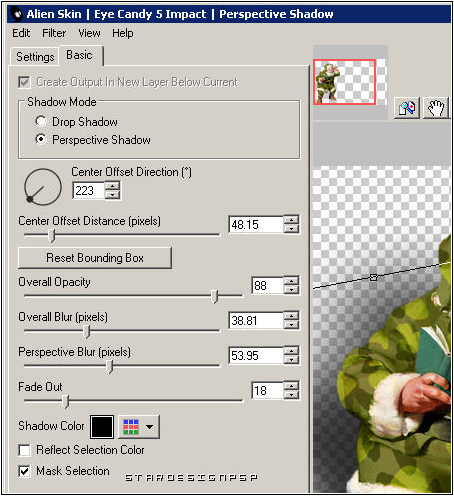Click the navigator preview thumbnail

pyautogui.click(x=345, y=82)
